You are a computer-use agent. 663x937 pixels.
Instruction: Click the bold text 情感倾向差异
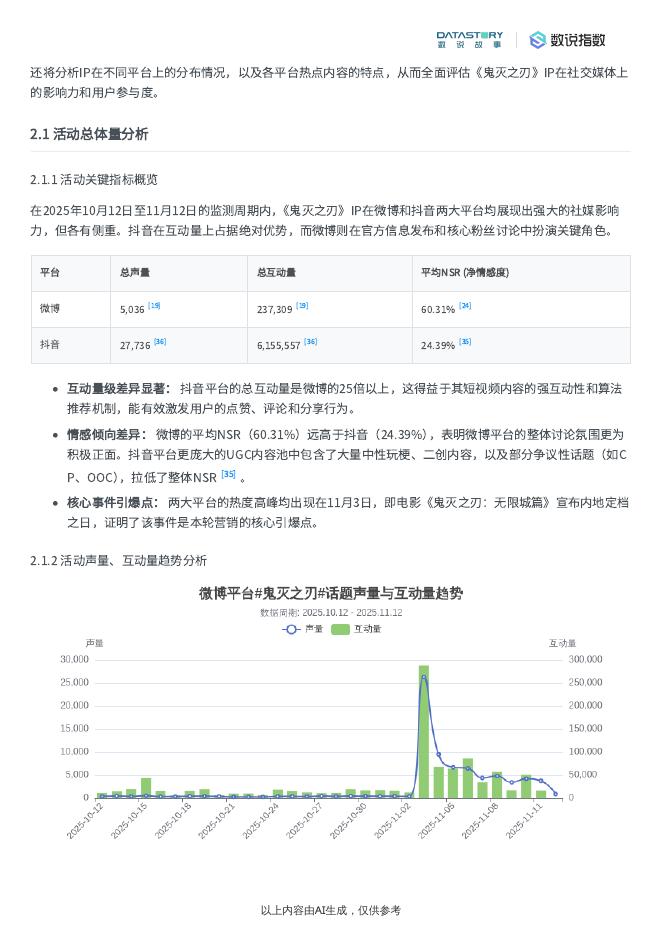coord(103,434)
